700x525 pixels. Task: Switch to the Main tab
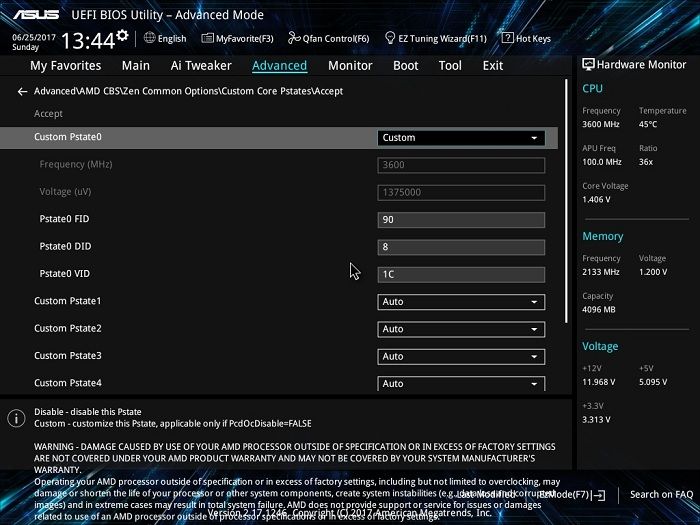[x=136, y=66]
